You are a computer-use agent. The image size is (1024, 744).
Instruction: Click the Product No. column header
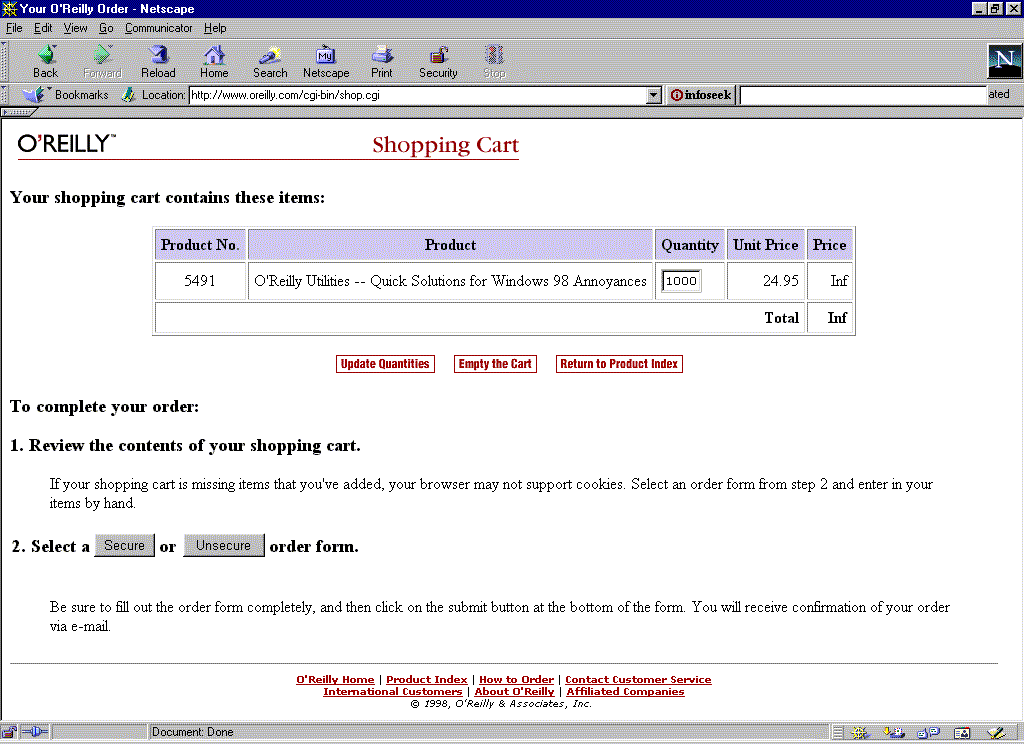200,245
